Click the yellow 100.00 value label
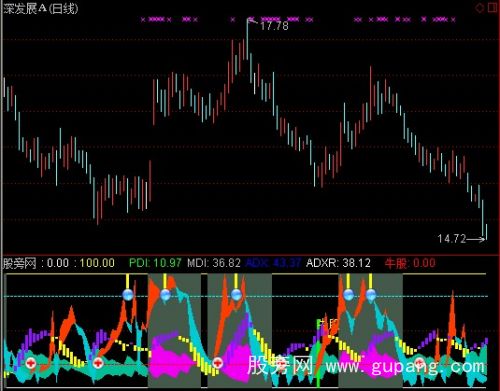Image resolution: width=500 pixels, height=391 pixels. tap(97, 263)
